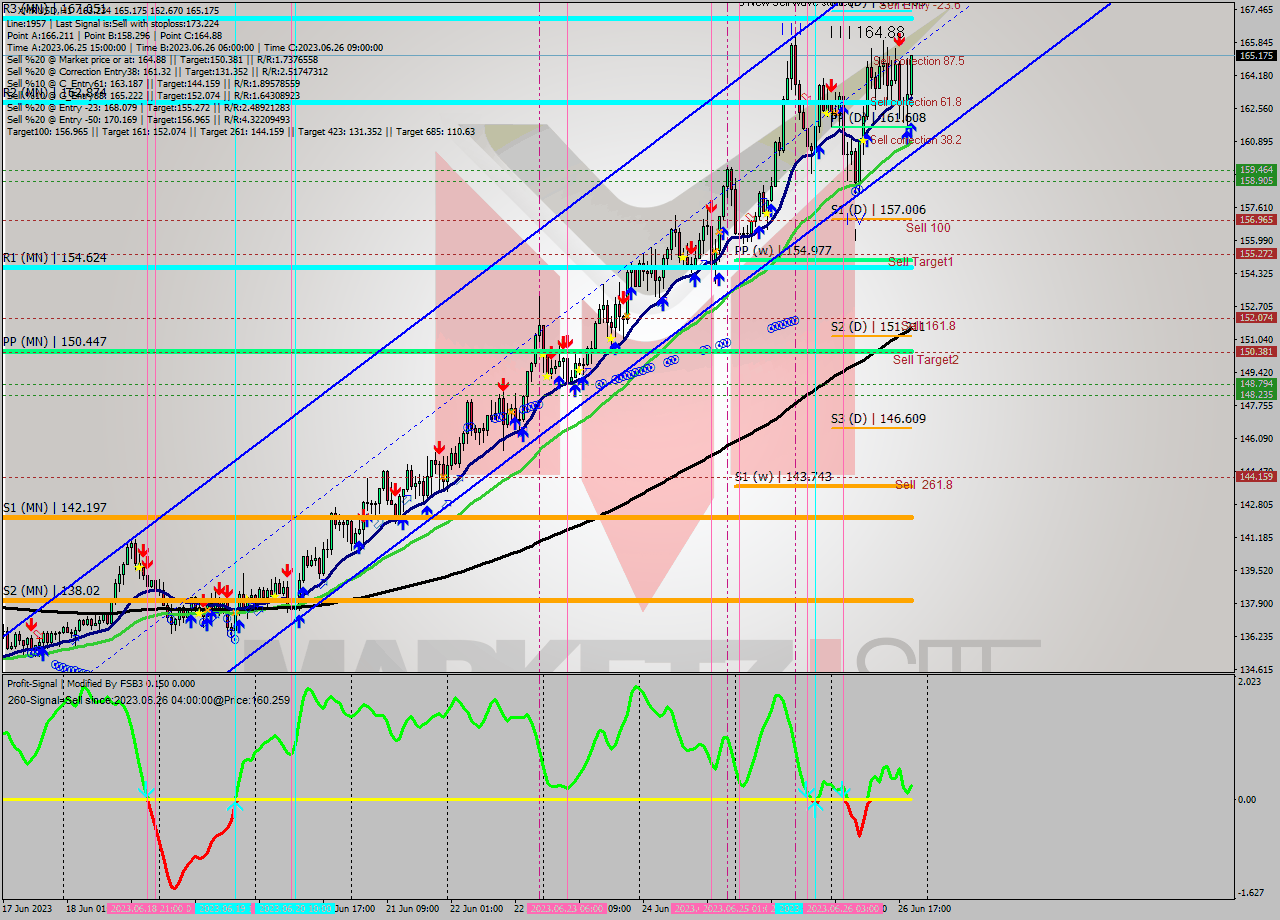The image size is (1280, 920).
Task: Click the 0.00 value on the indicator scale
Action: coord(1249,800)
